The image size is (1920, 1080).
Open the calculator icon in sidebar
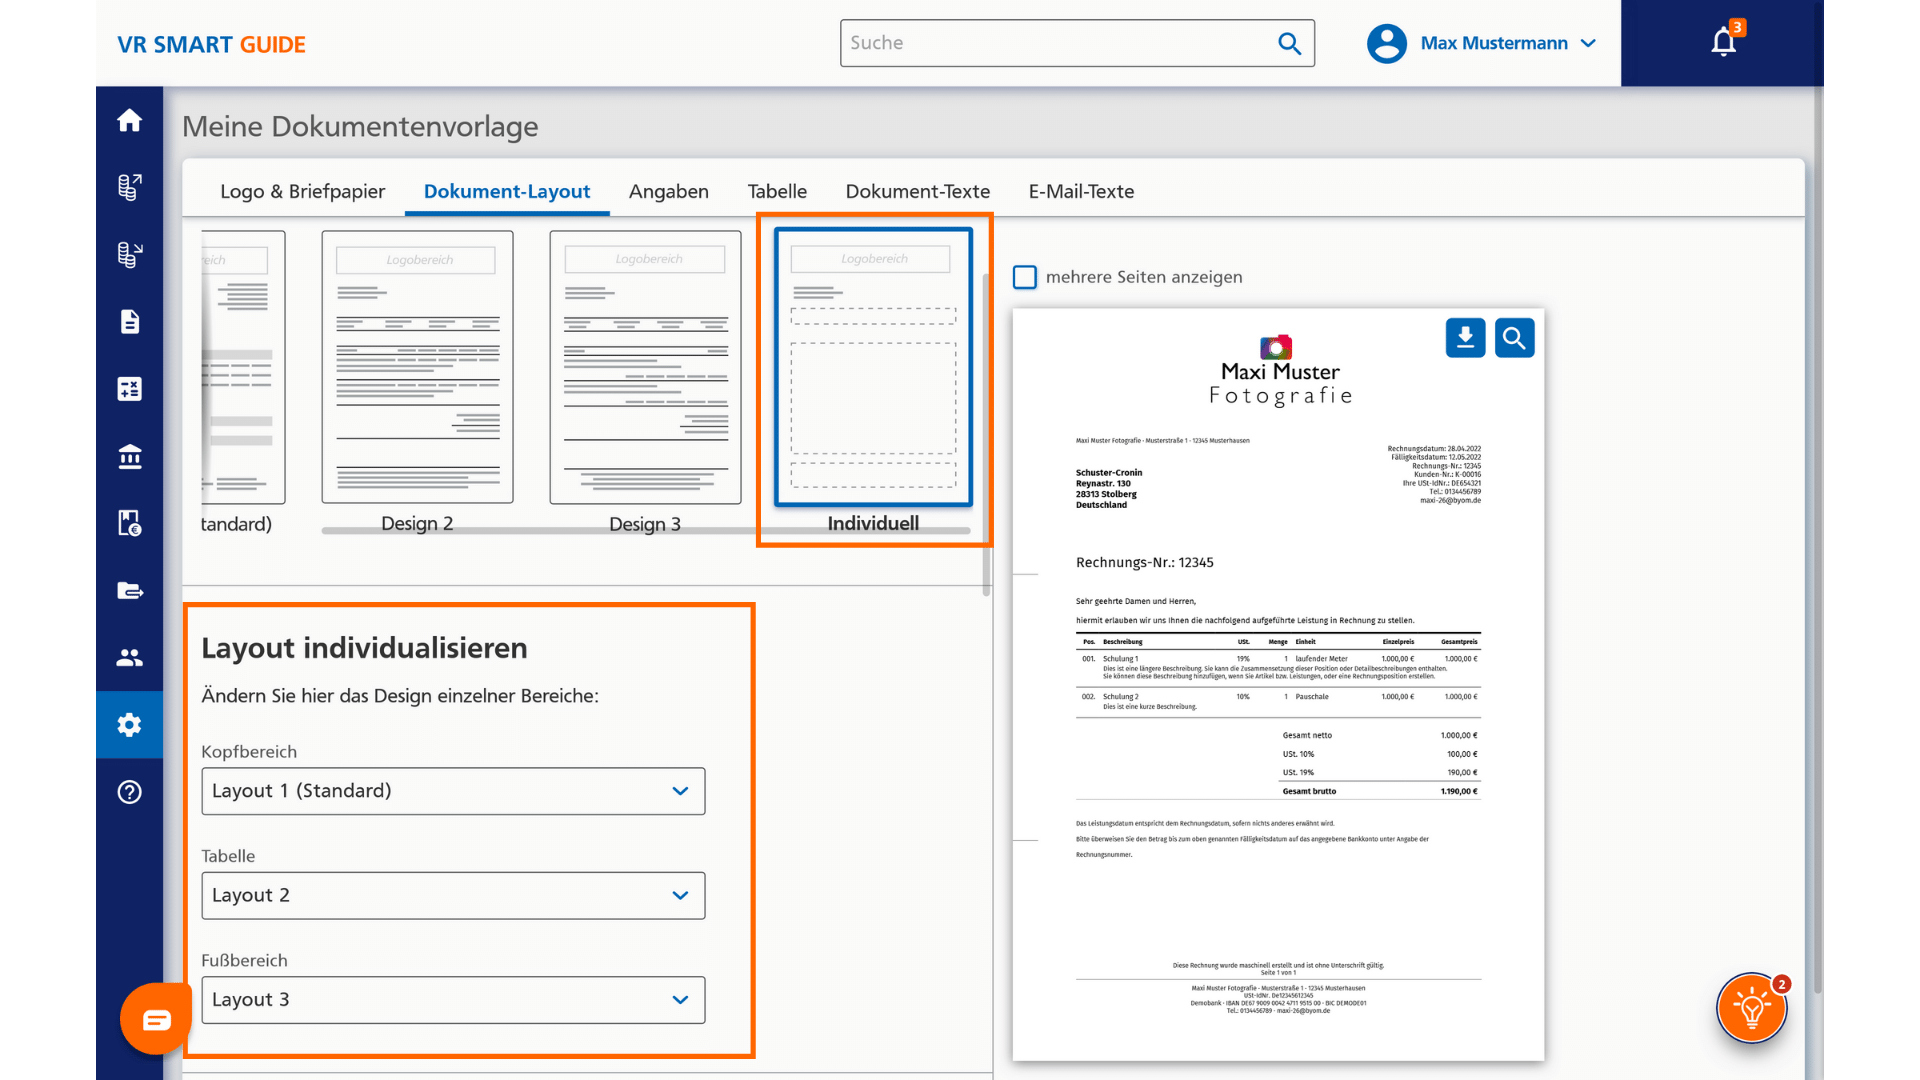[129, 389]
